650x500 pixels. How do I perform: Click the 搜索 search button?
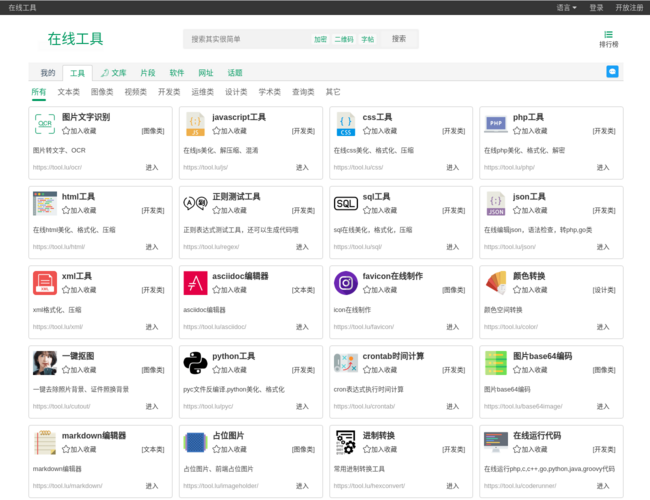(x=399, y=39)
